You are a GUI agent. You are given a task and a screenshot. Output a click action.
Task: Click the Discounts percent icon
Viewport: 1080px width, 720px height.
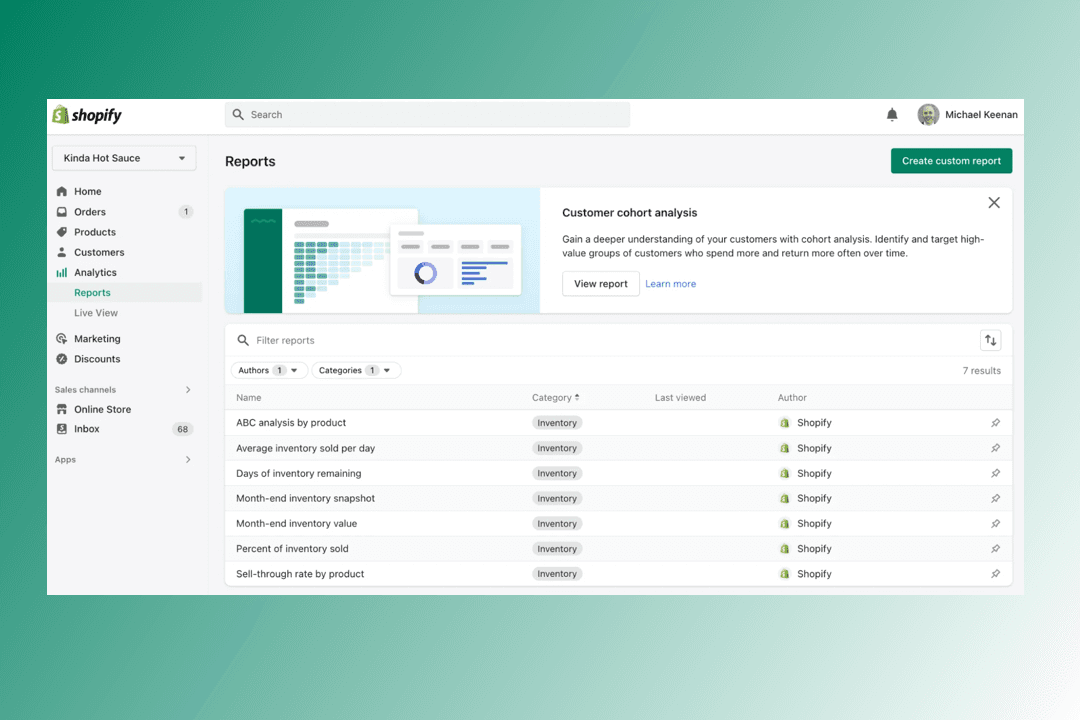(x=62, y=359)
